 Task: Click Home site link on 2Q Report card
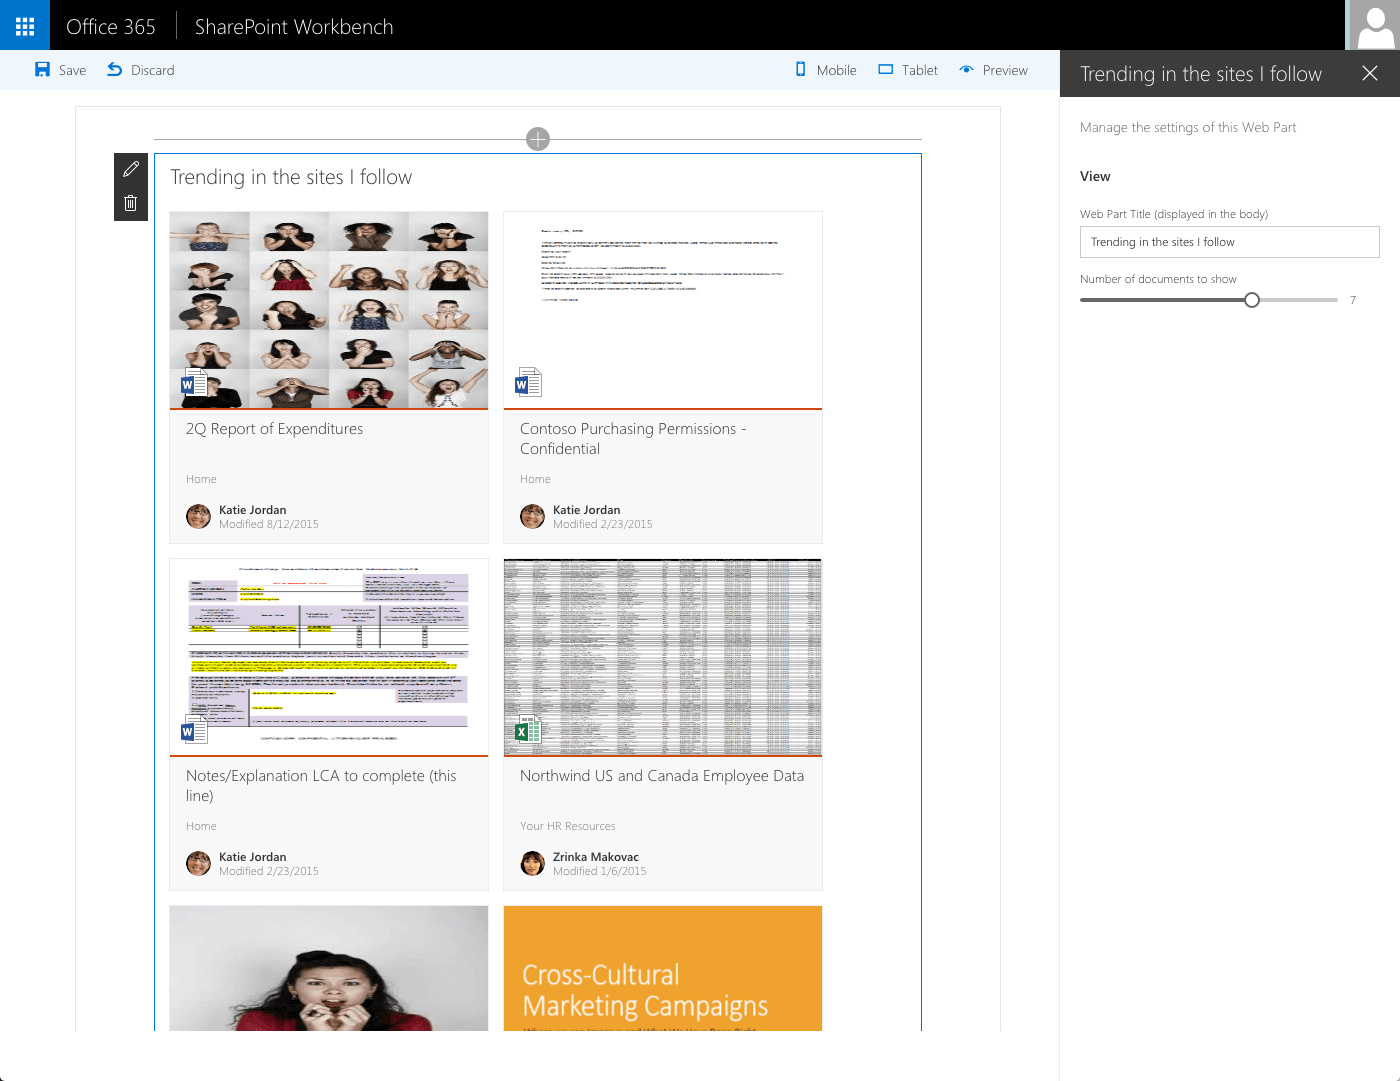coord(201,479)
